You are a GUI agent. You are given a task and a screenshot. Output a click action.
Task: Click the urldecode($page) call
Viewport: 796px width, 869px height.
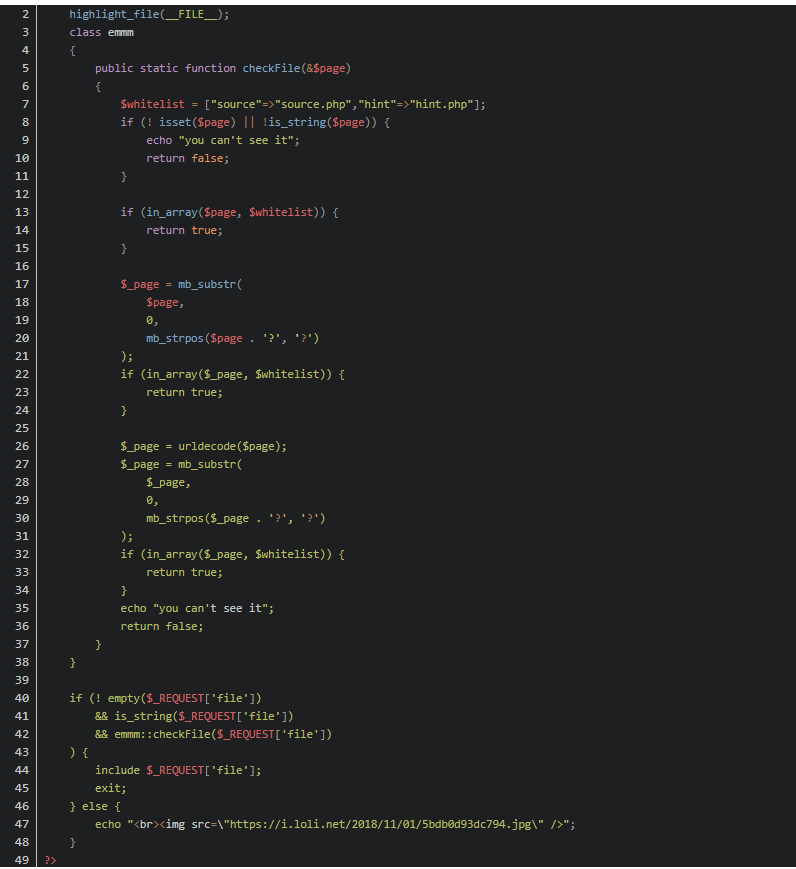click(229, 446)
